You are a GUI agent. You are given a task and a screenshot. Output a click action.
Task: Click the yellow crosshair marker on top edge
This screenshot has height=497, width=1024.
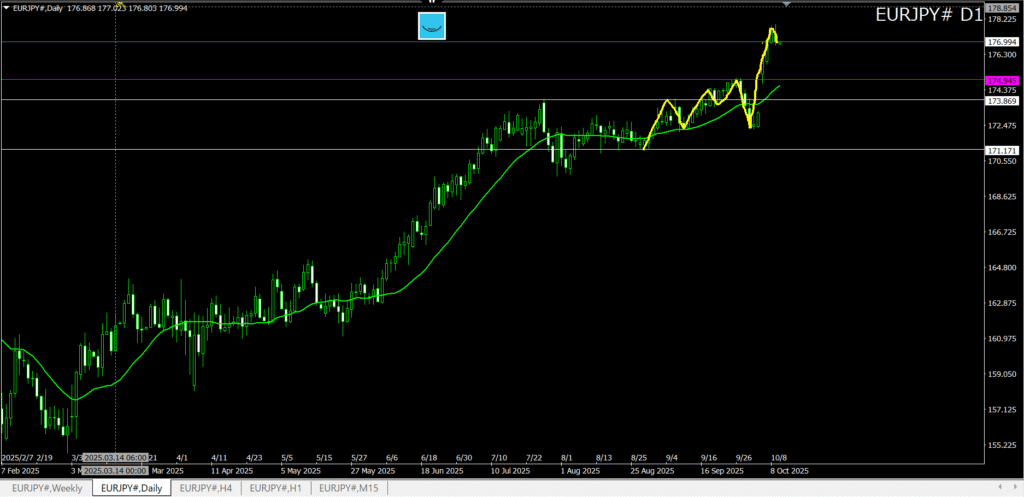pyautogui.click(x=120, y=5)
